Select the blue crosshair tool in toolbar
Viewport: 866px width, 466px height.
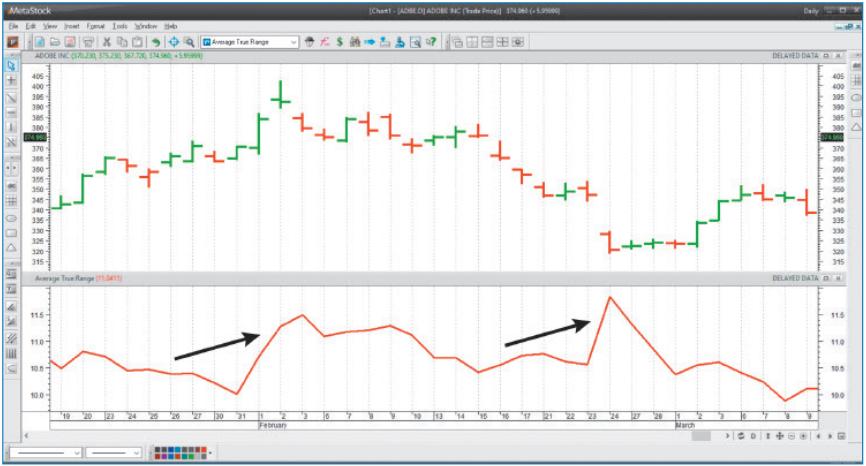(173, 42)
